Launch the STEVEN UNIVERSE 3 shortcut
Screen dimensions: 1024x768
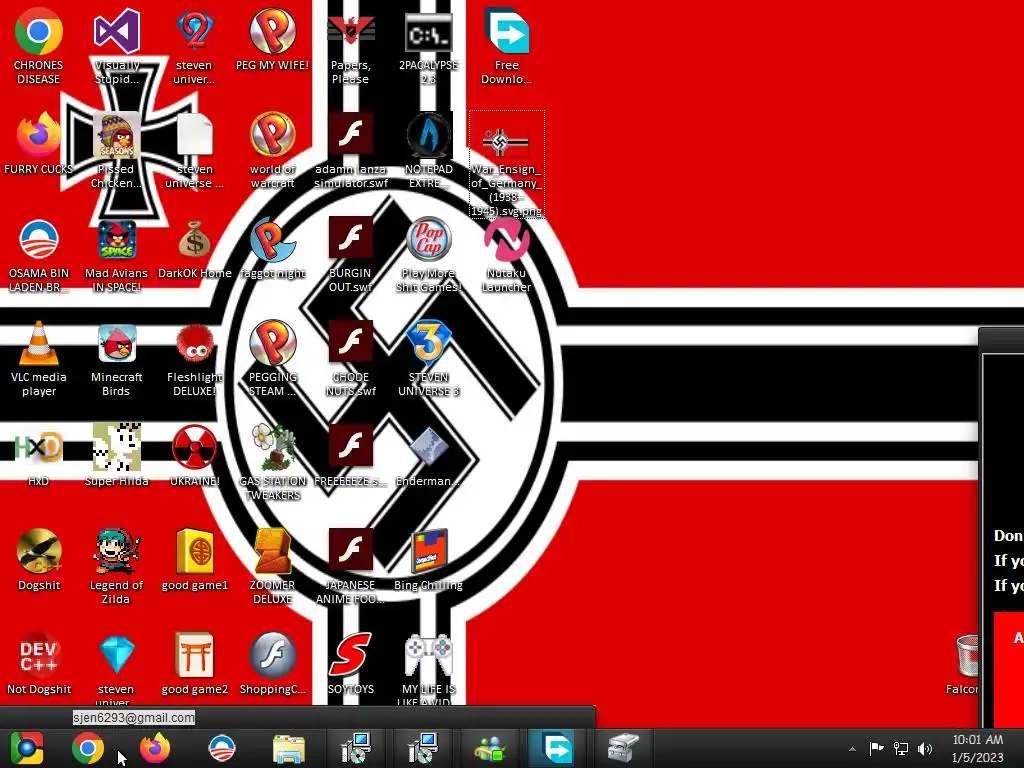pos(428,358)
